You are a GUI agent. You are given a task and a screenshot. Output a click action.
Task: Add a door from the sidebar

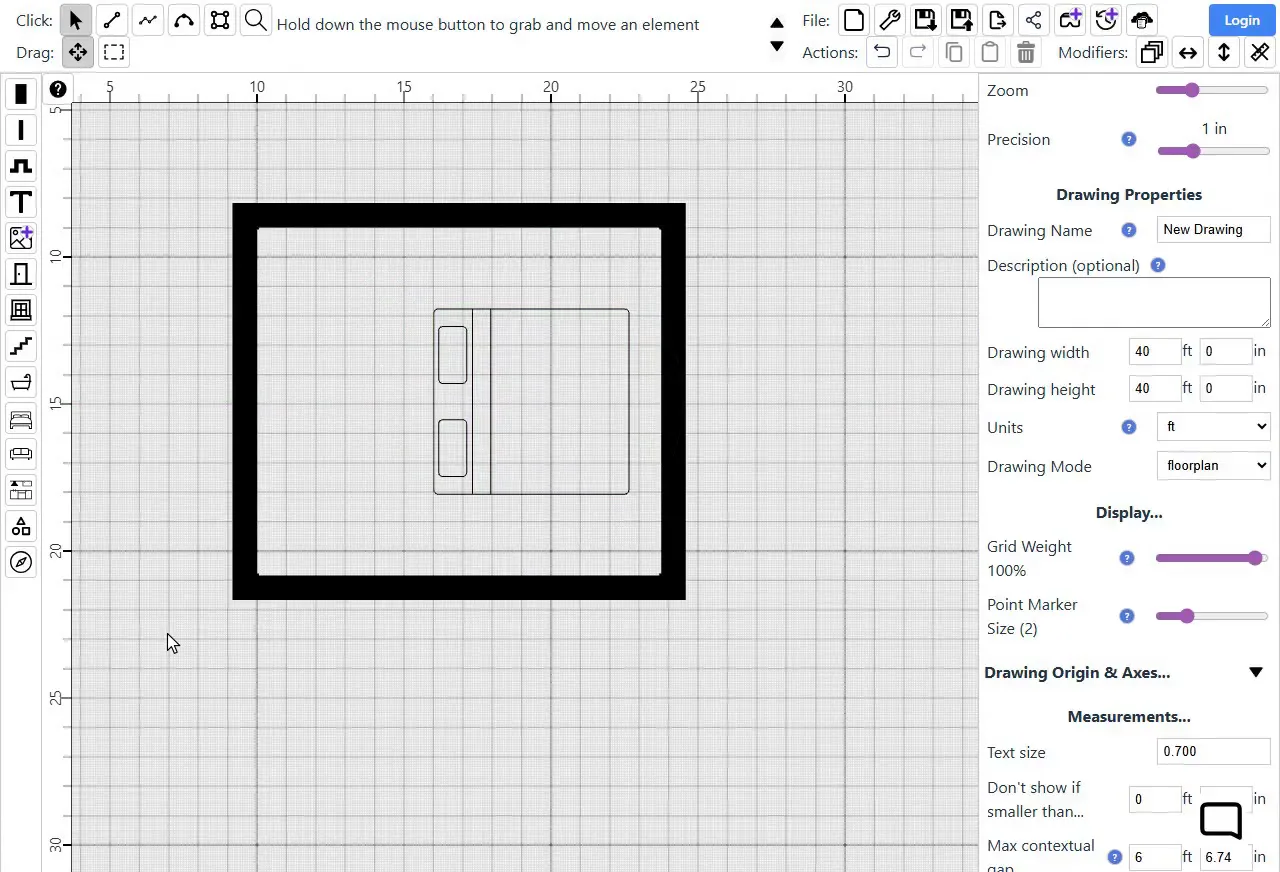[x=21, y=274]
